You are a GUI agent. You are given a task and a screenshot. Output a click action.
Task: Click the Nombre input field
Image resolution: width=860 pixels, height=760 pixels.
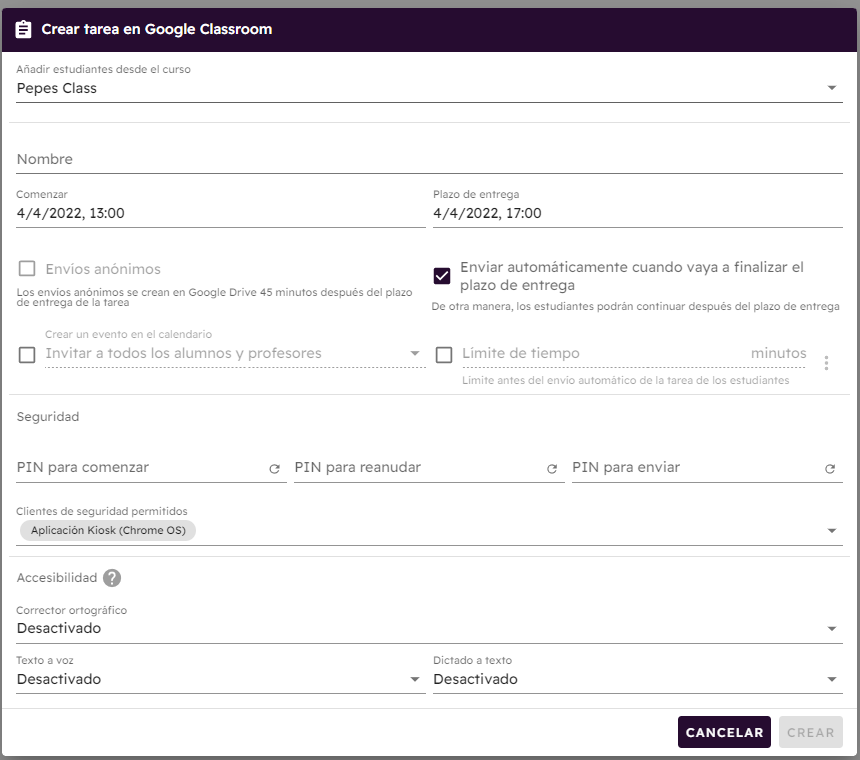[x=429, y=160]
